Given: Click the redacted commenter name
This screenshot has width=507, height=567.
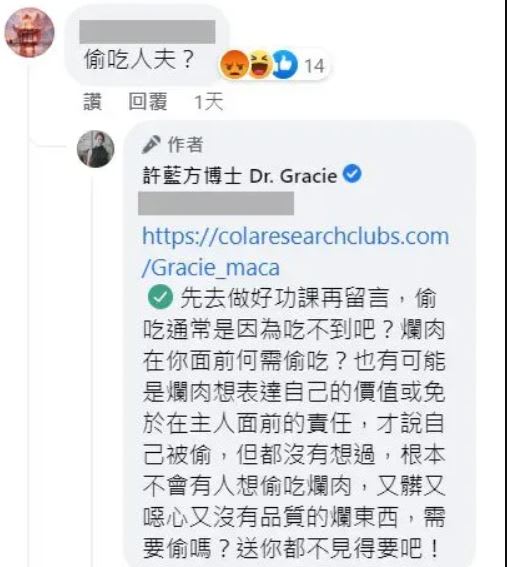Looking at the screenshot, I should 147,32.
